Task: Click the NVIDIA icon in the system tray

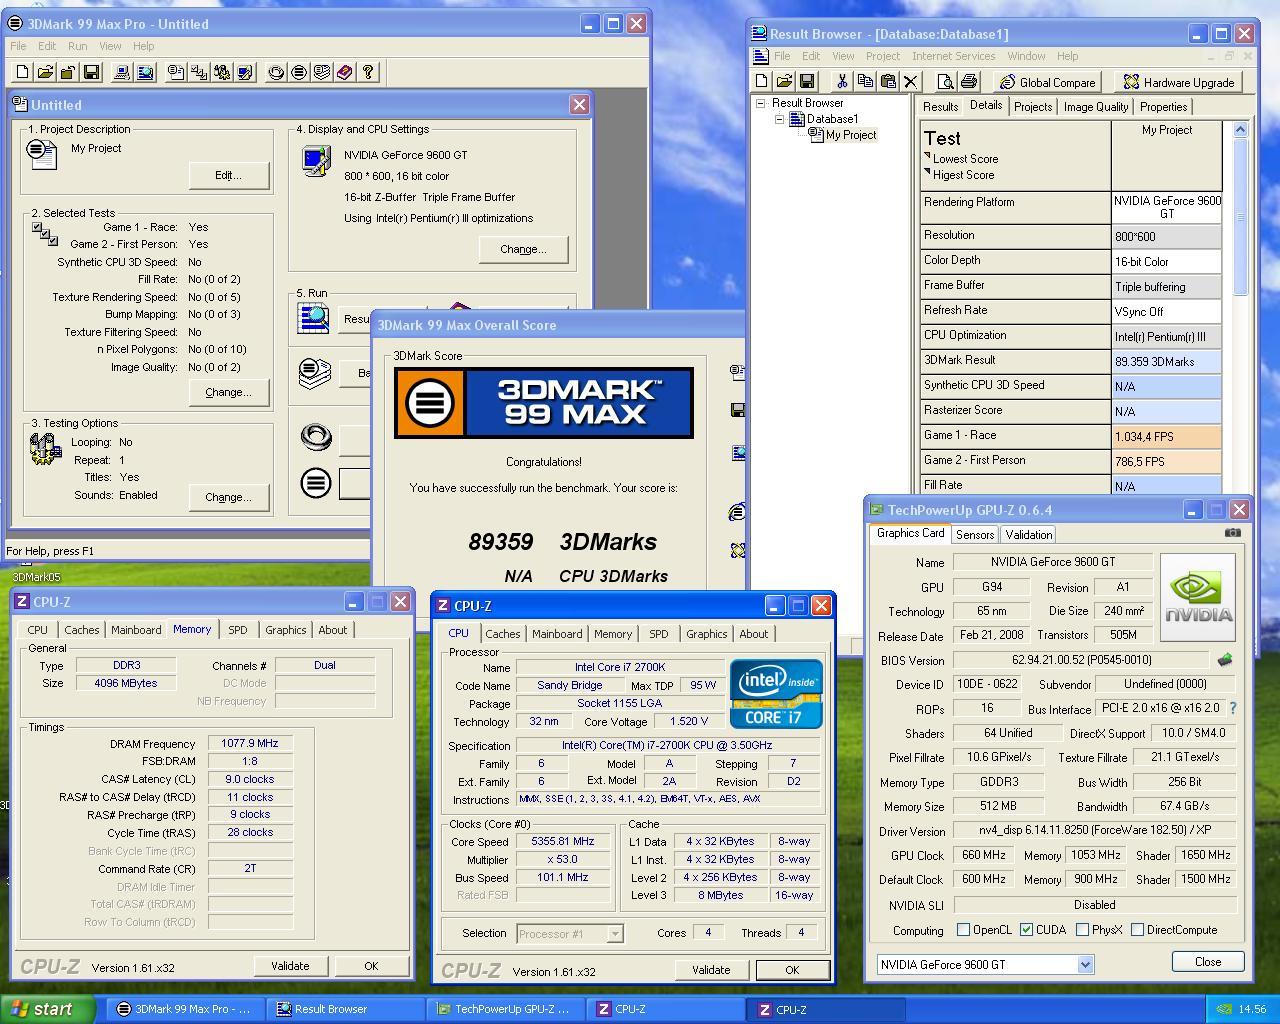Action: point(1223,1010)
